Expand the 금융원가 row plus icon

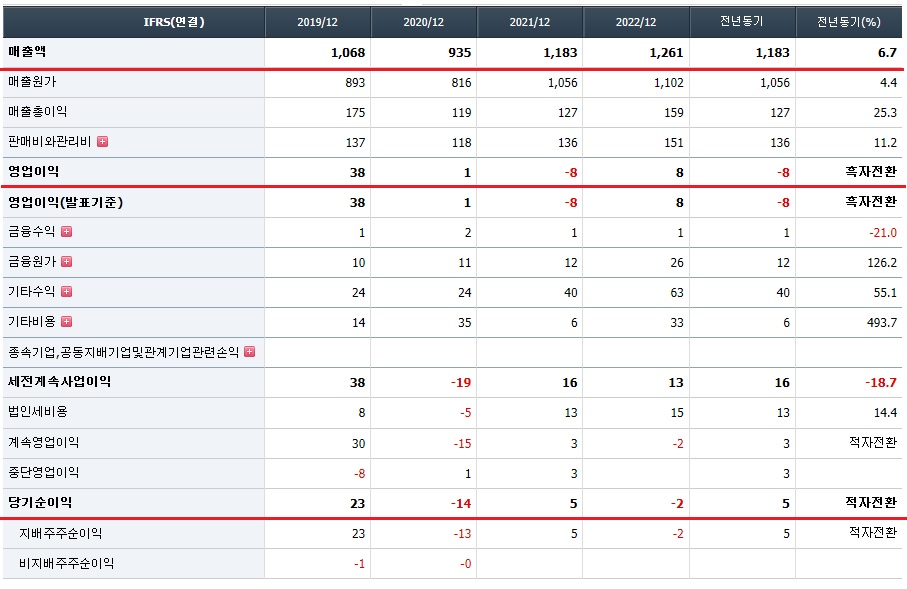pyautogui.click(x=67, y=262)
